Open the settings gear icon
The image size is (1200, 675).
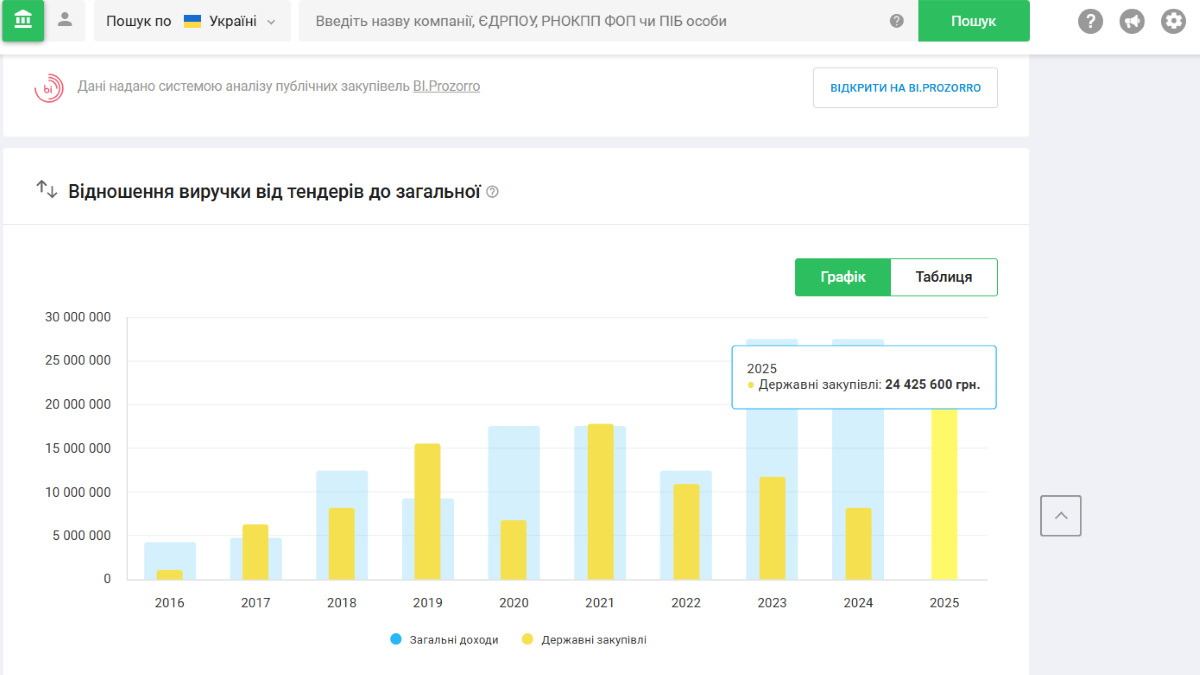[1173, 21]
